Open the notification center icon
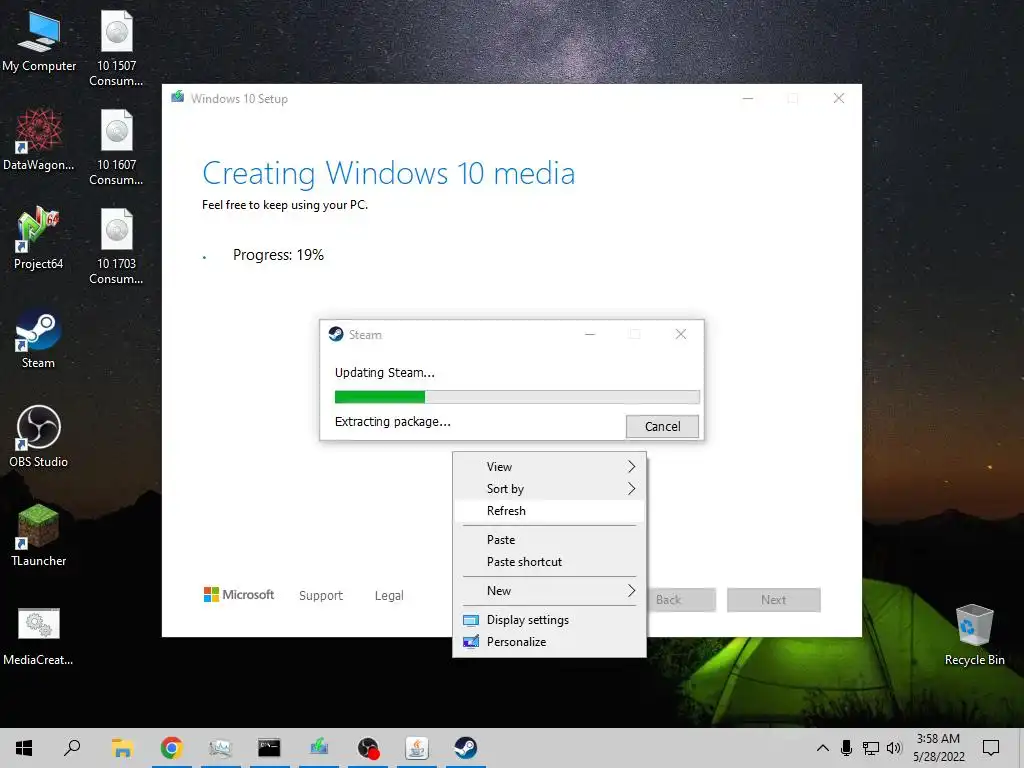 (x=991, y=748)
